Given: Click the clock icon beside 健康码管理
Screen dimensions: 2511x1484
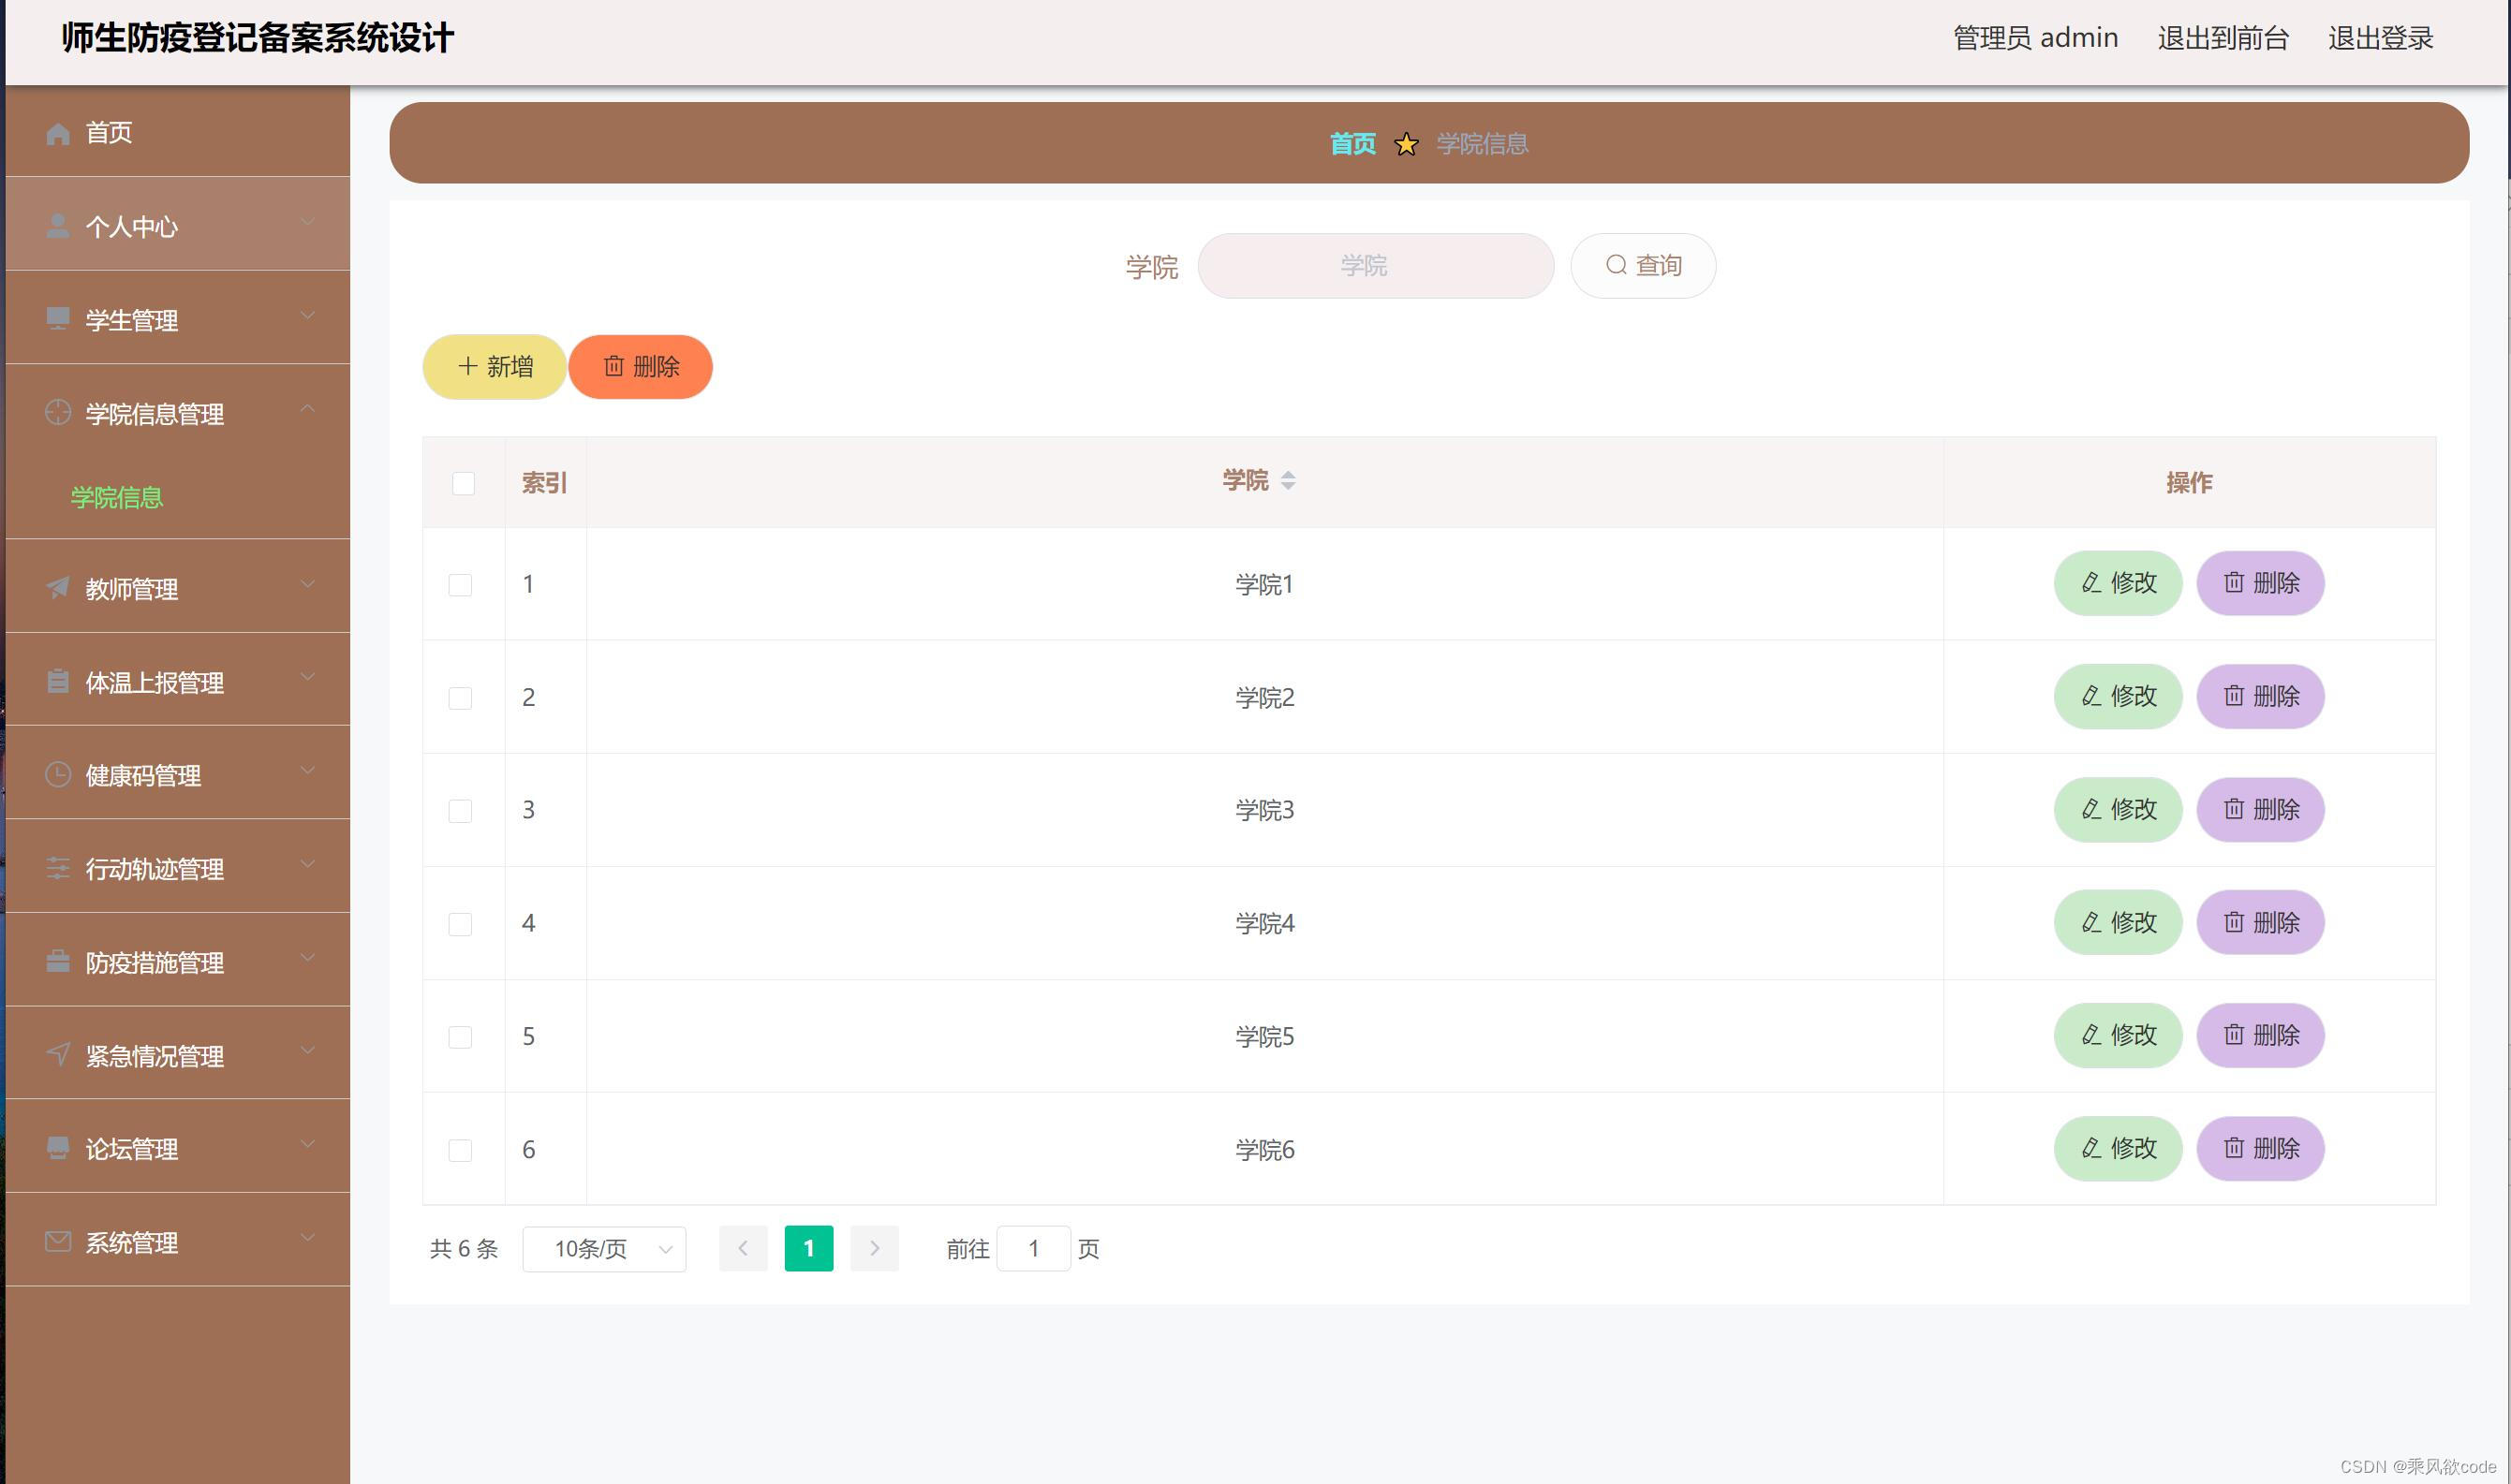Looking at the screenshot, I should pos(58,775).
